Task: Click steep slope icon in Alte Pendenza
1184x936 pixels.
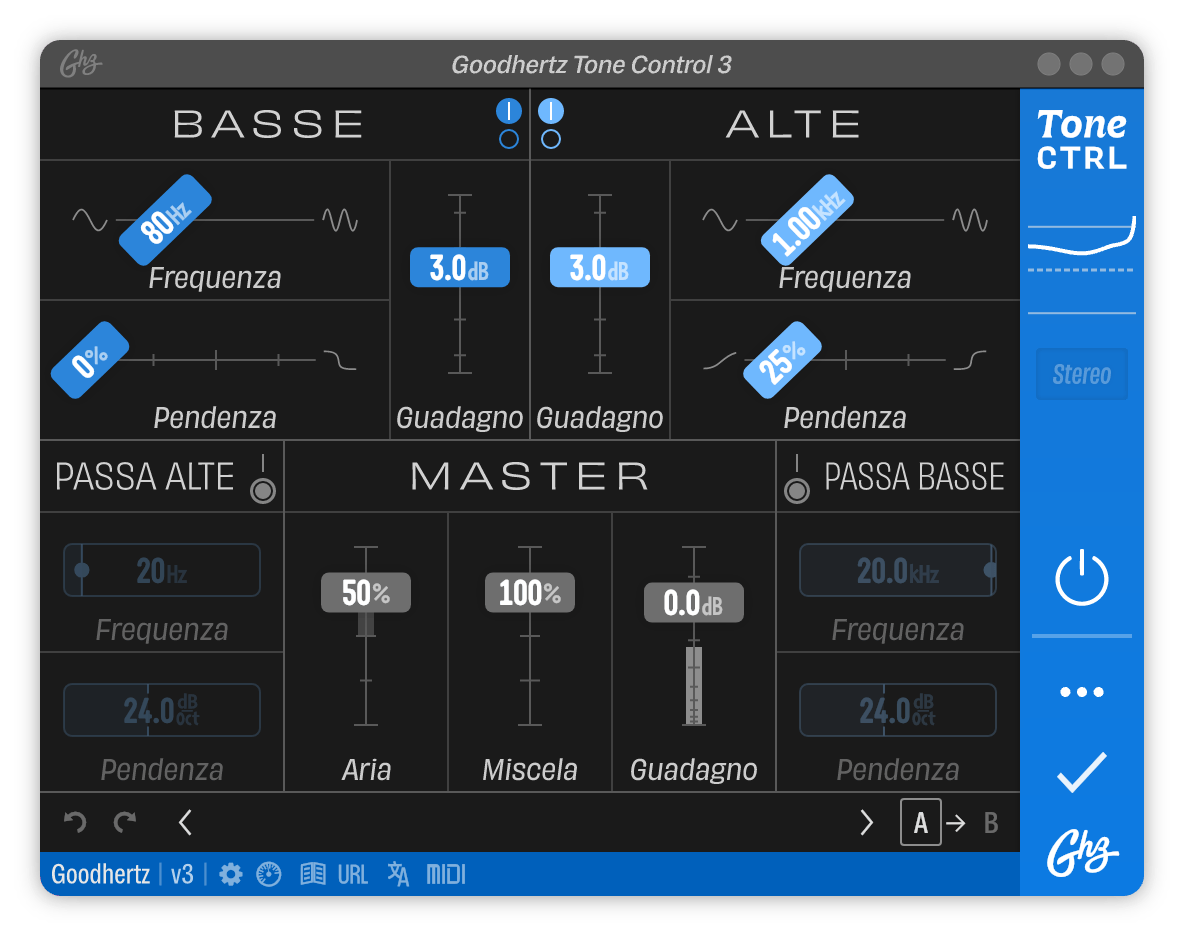Action: [970, 360]
